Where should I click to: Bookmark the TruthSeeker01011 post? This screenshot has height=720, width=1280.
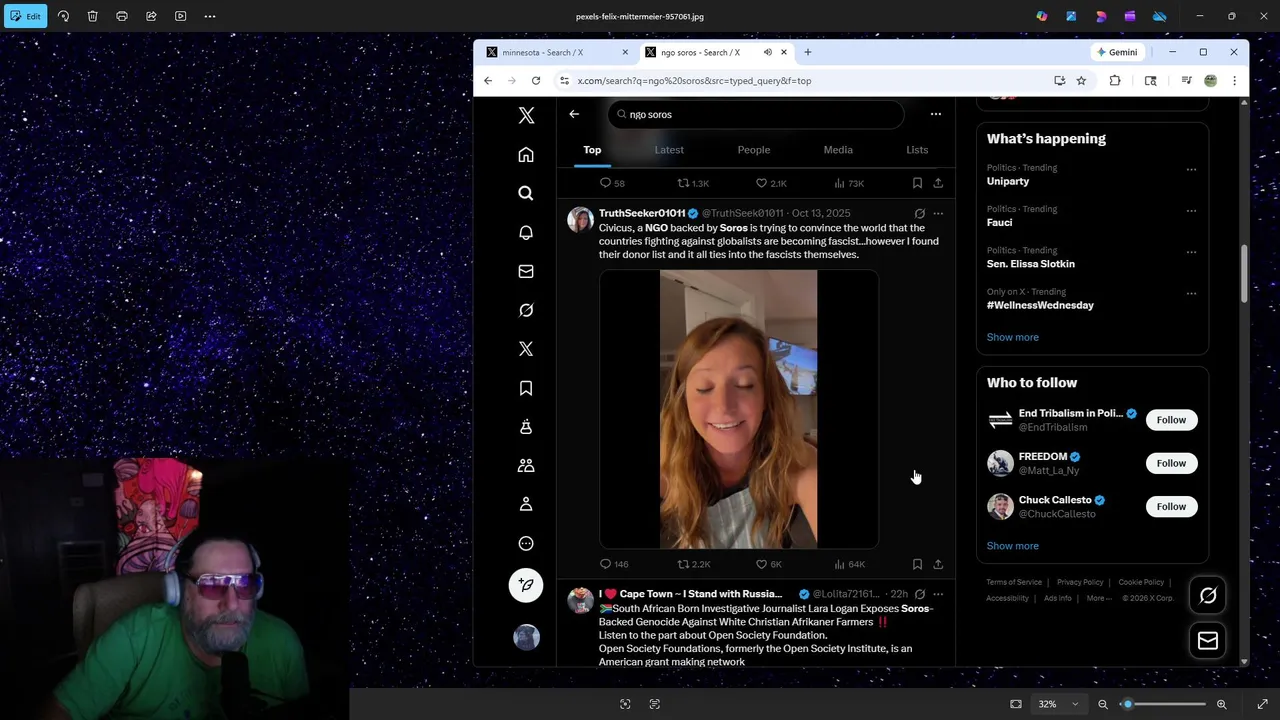(x=917, y=564)
